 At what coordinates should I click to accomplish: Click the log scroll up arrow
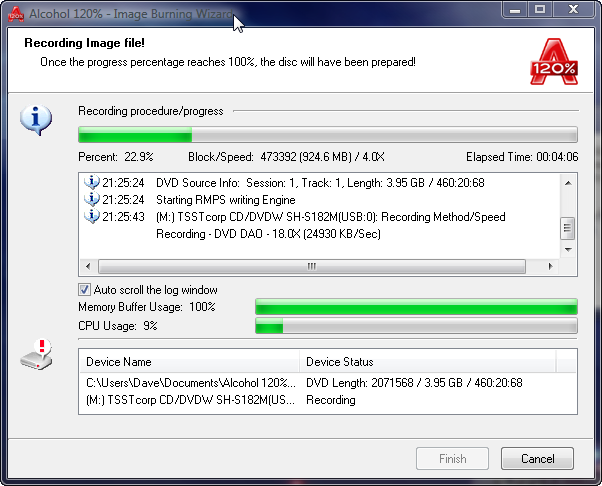pos(568,183)
